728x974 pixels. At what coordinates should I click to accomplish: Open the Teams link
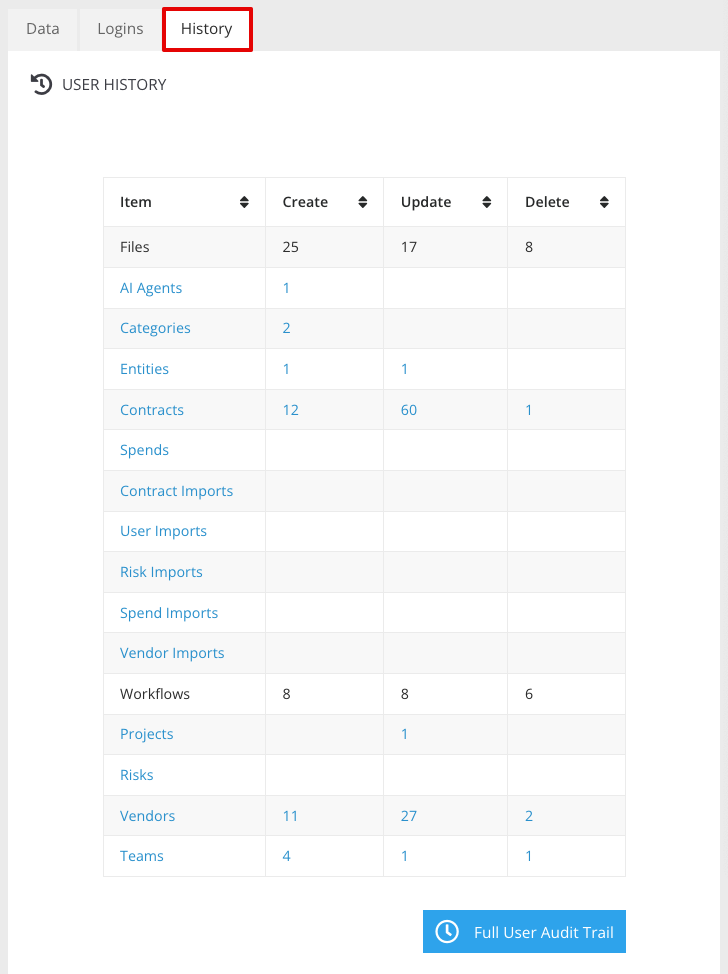pyautogui.click(x=141, y=855)
